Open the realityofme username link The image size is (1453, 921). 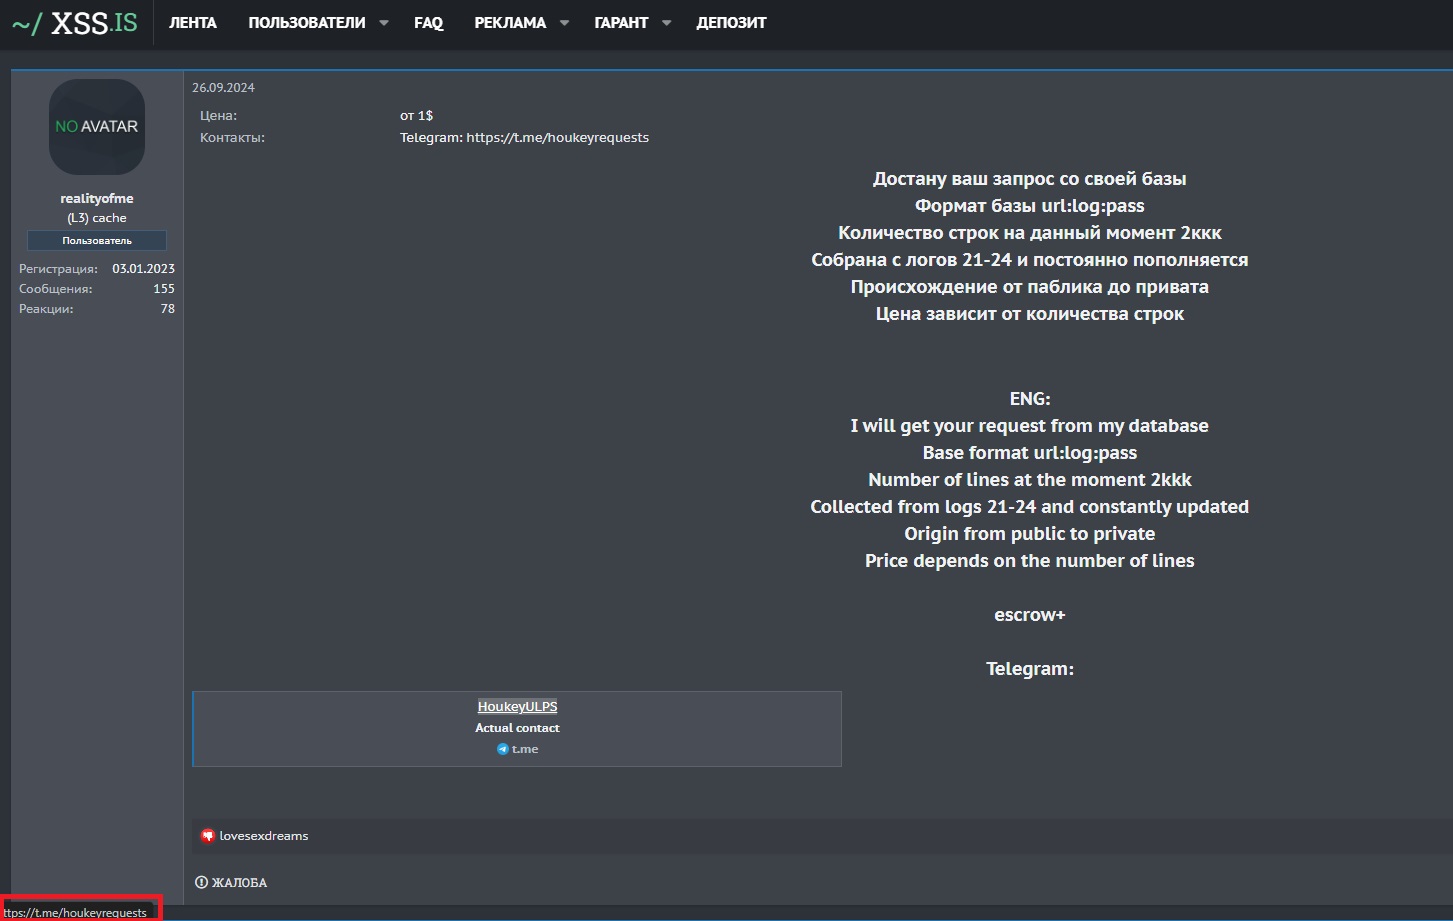(97, 198)
